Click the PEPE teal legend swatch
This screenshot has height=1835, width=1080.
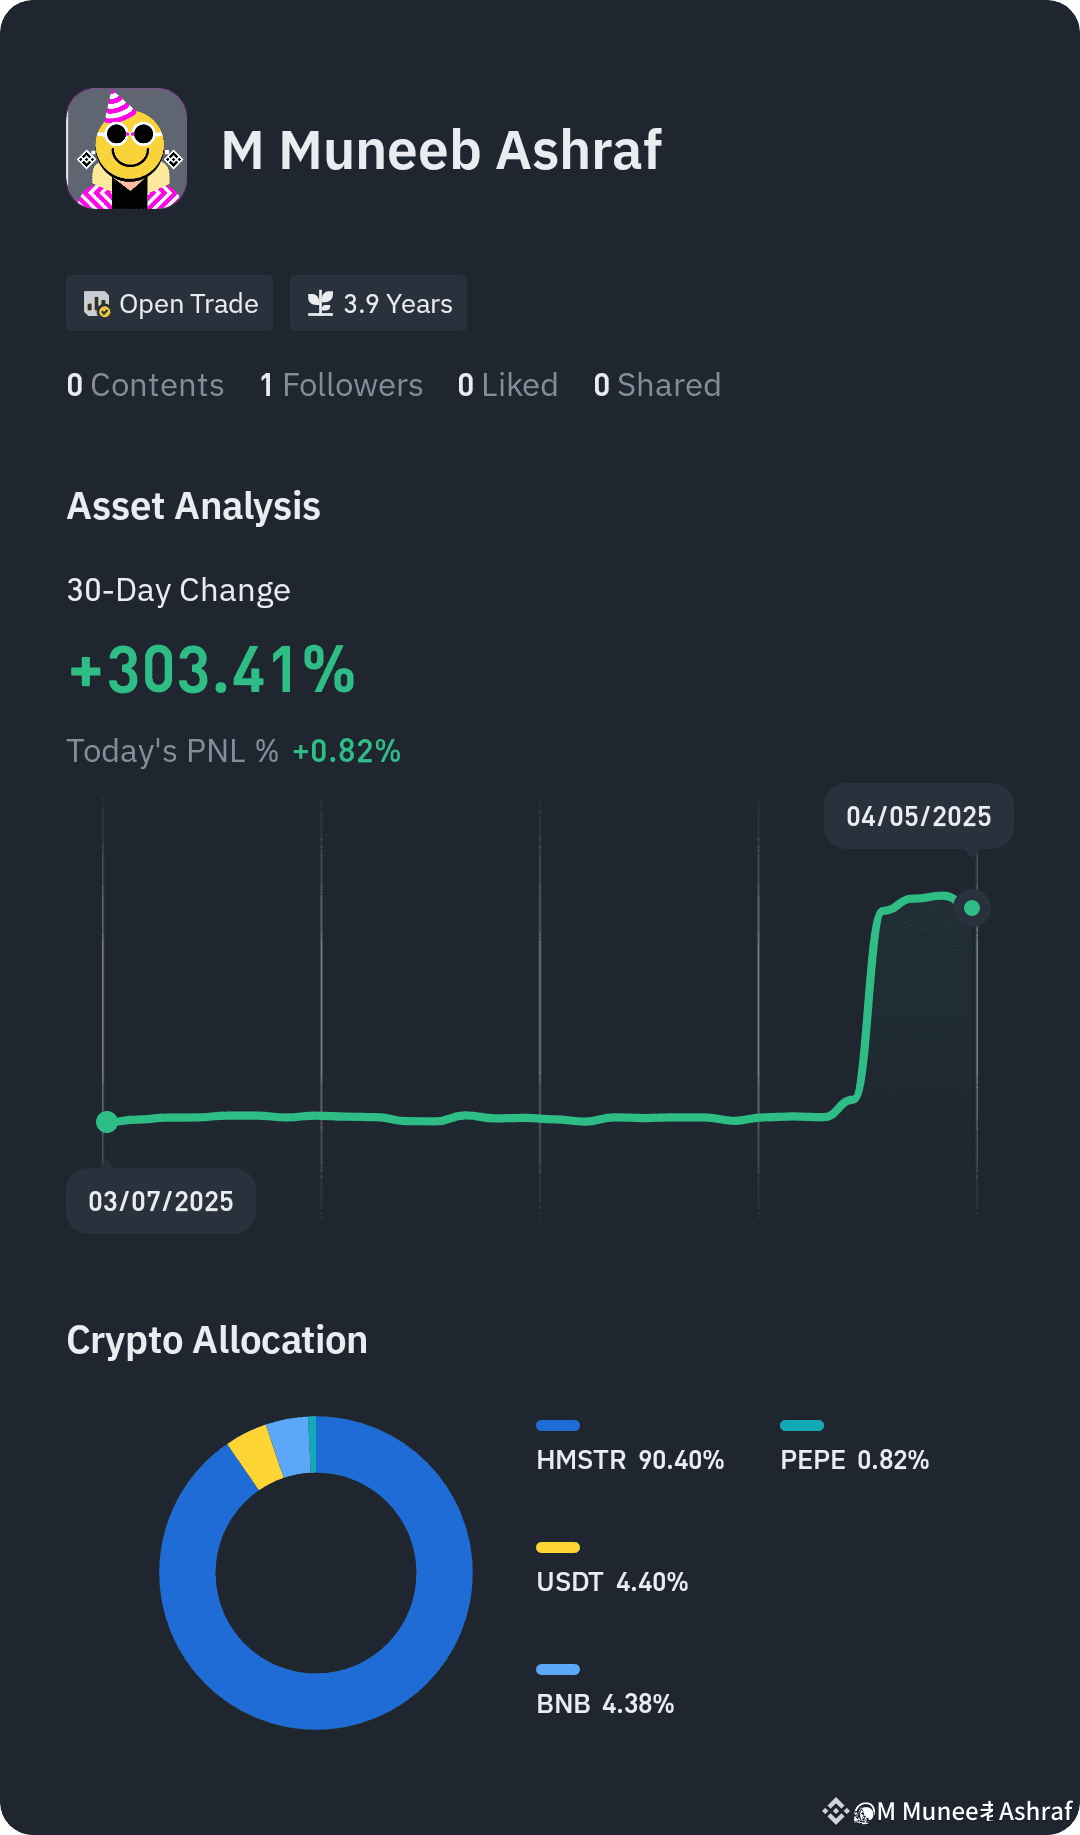[x=802, y=1425]
